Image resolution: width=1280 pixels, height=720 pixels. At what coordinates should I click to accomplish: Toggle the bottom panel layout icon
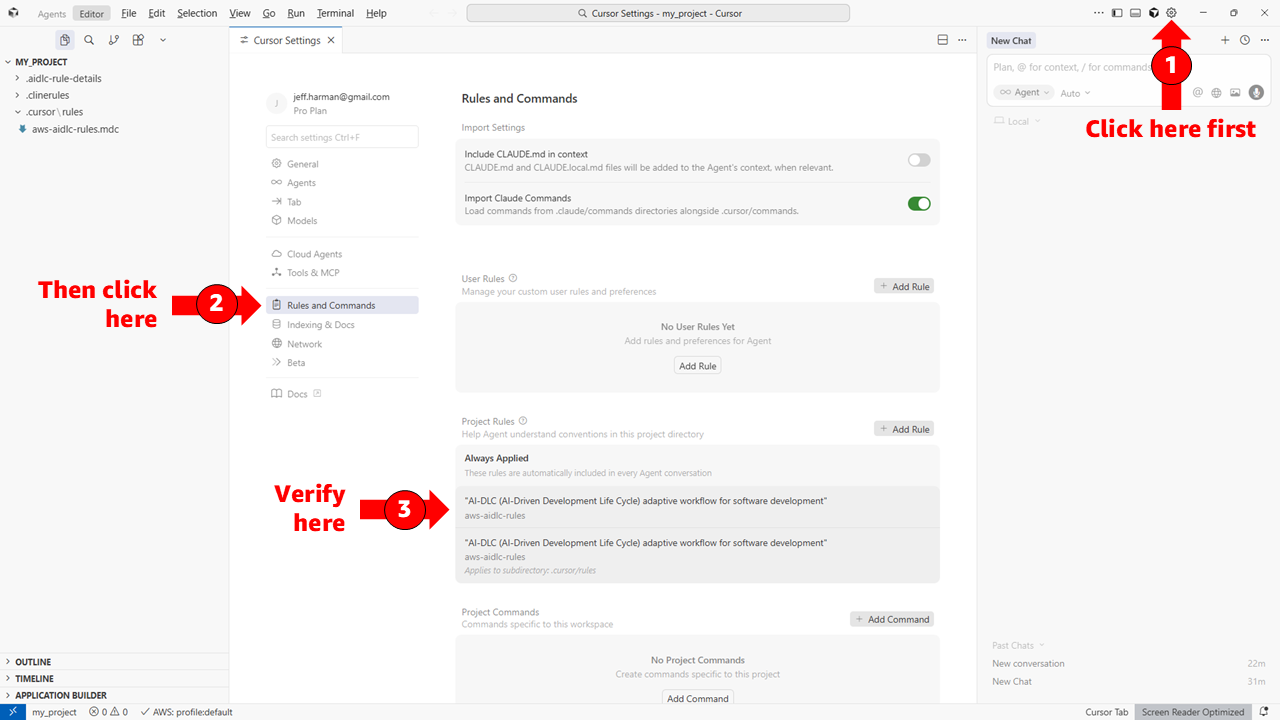(1135, 13)
